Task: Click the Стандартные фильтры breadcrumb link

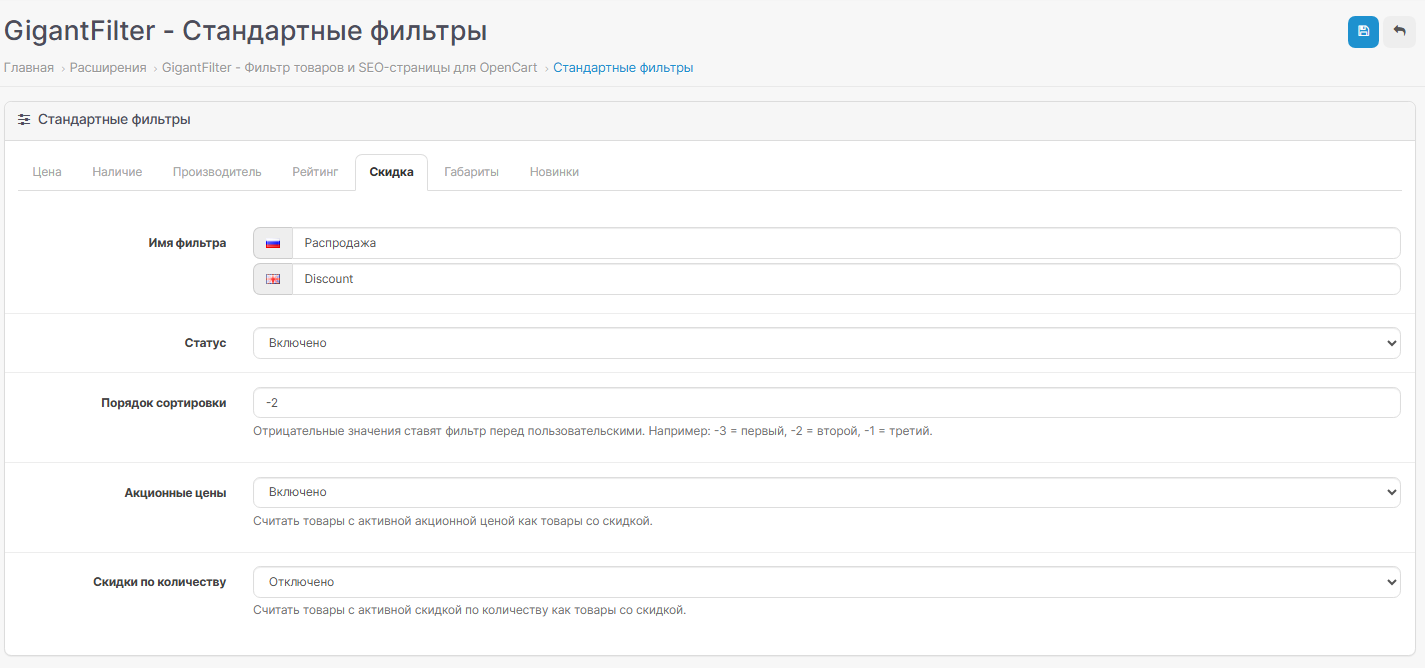Action: tap(623, 68)
